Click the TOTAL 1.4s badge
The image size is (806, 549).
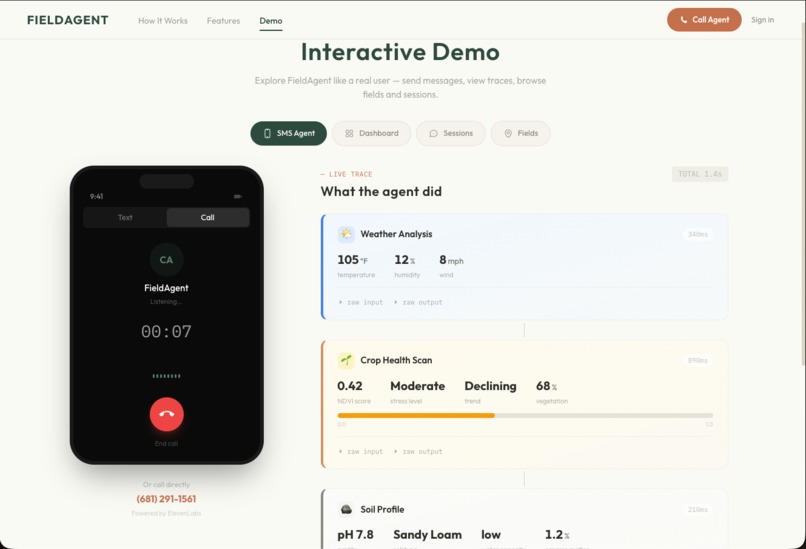(x=700, y=174)
